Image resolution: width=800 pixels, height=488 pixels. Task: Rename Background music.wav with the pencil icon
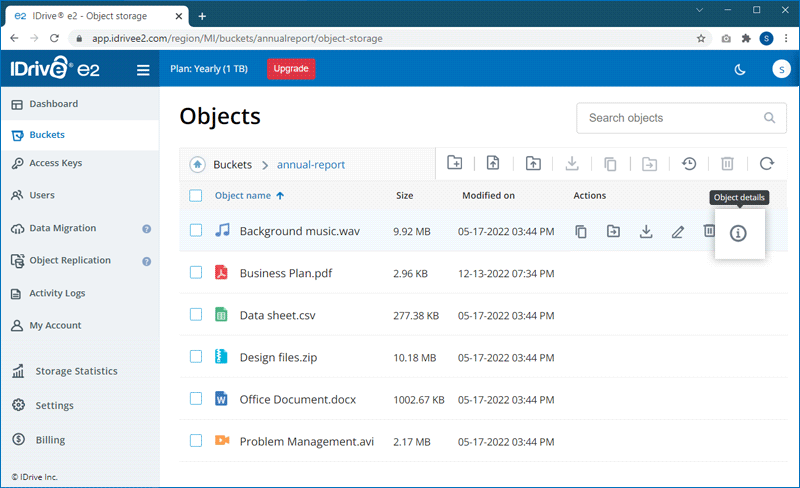(x=678, y=232)
